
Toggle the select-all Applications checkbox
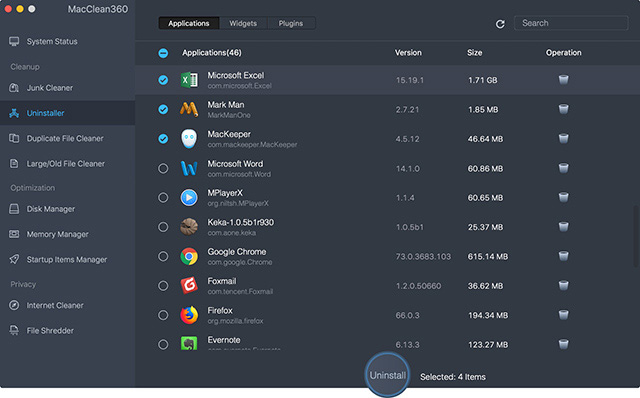163,53
